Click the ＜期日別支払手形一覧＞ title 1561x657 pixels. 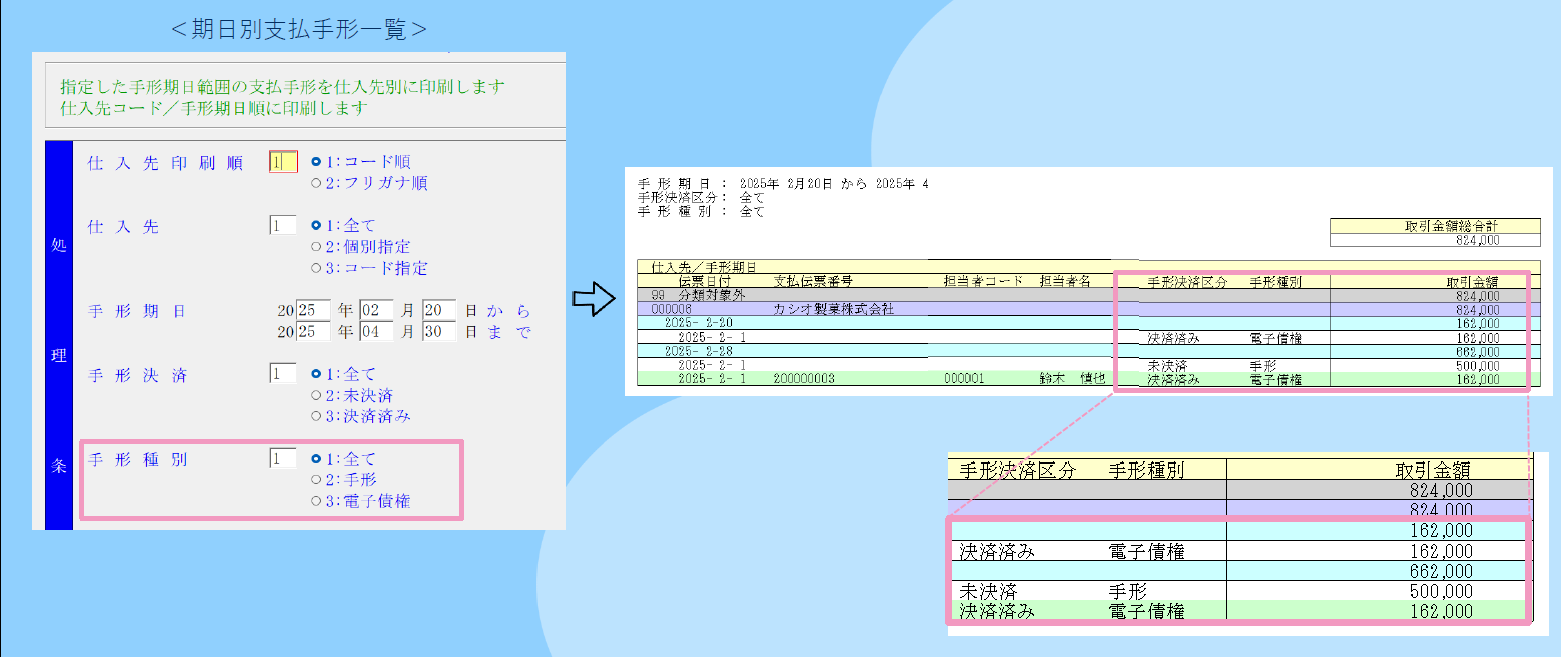[x=299, y=30]
